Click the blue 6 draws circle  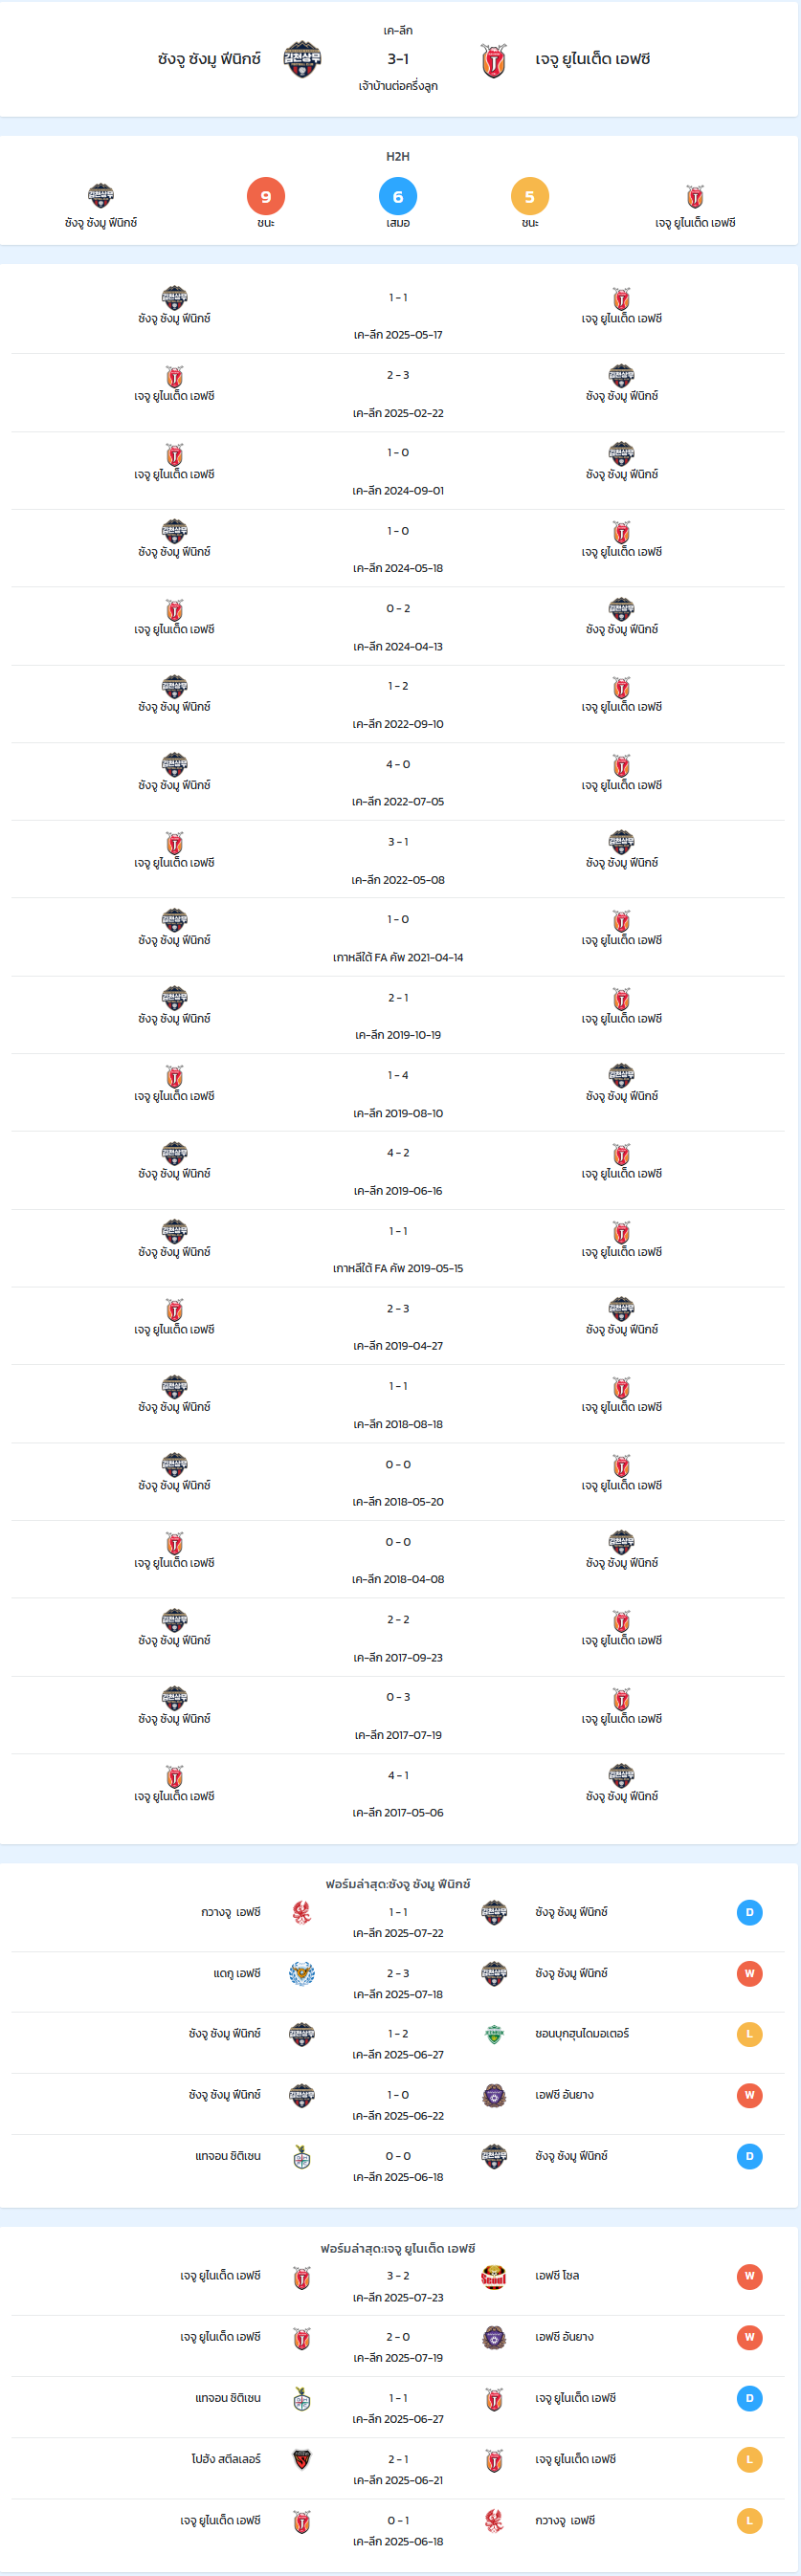pyautogui.click(x=398, y=197)
